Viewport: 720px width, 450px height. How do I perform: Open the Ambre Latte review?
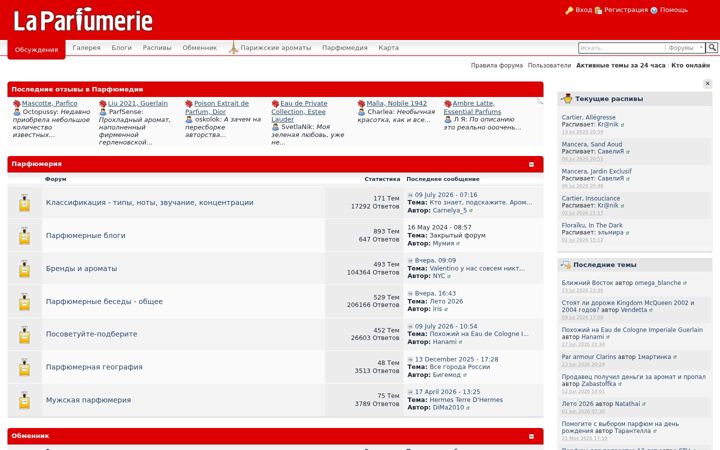pyautogui.click(x=472, y=107)
